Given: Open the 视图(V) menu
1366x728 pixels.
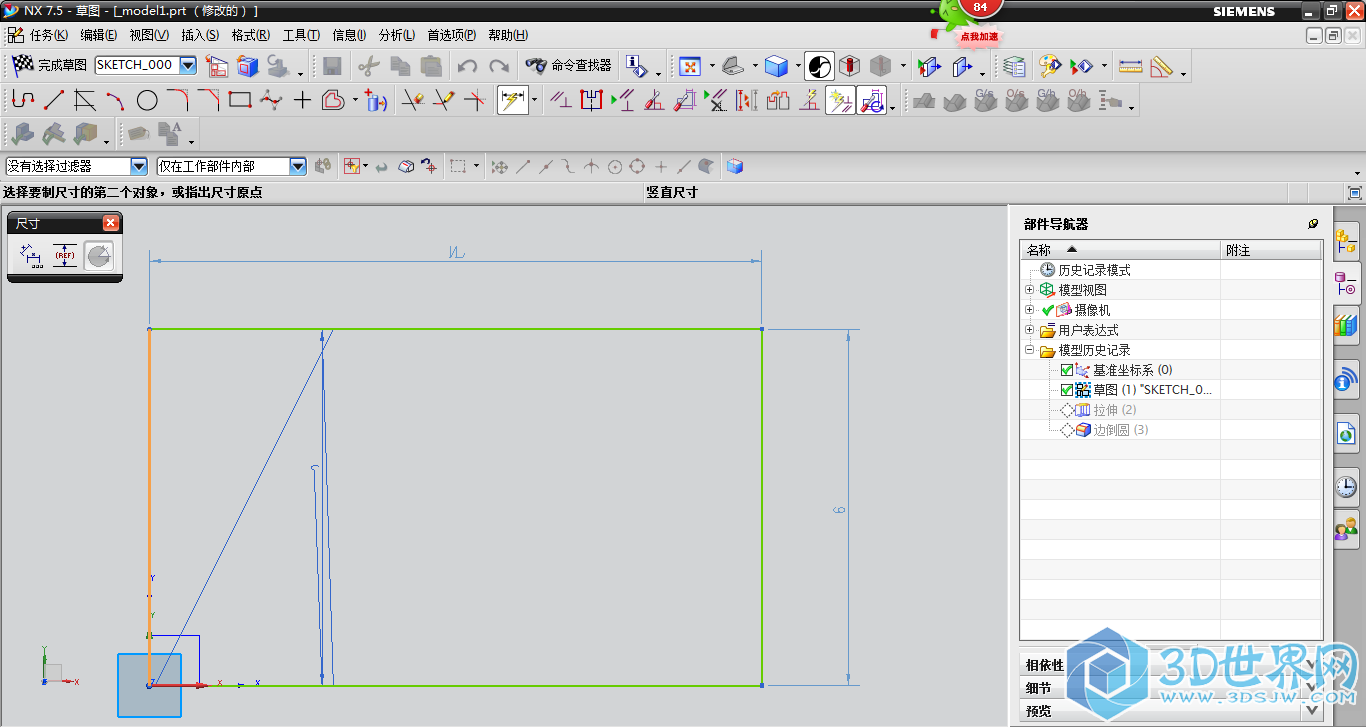Looking at the screenshot, I should pos(149,35).
